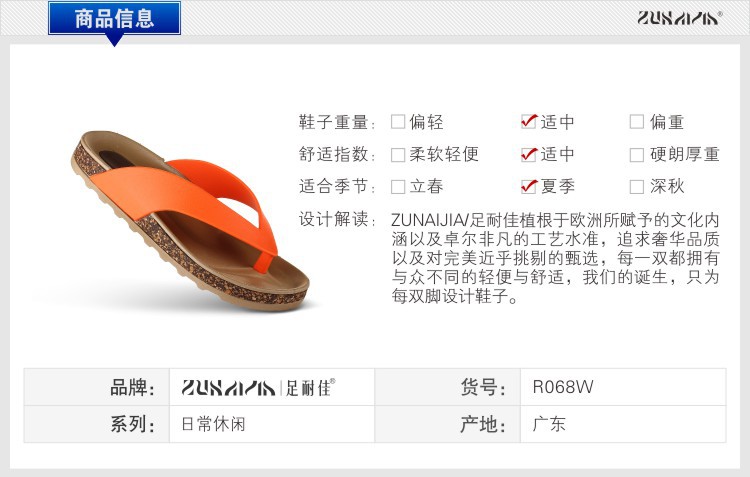Screen dimensions: 750x477
Task: Check the 深秋 season checkbox
Action: tap(637, 187)
